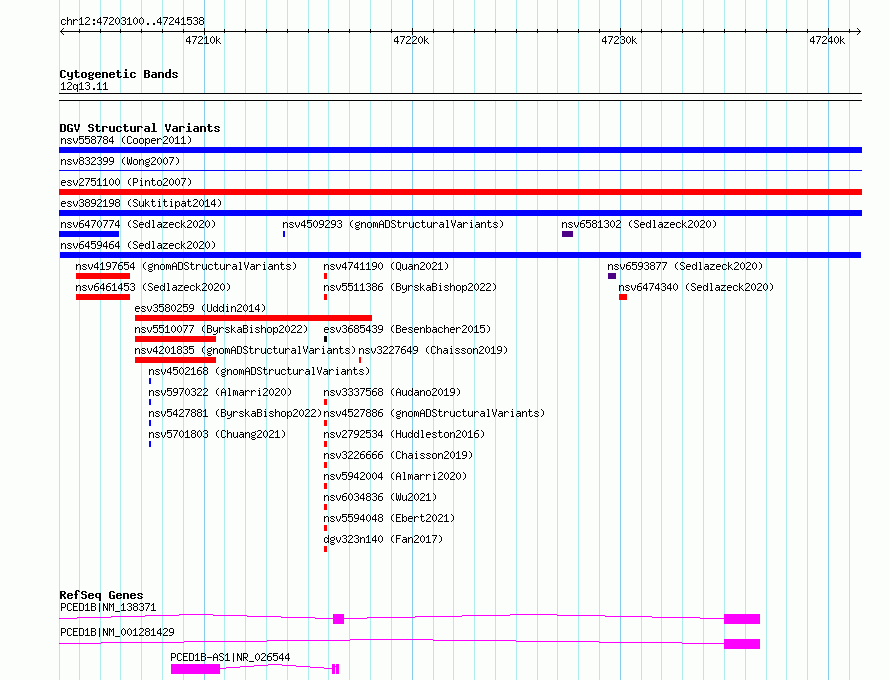Click the nsv558784 (Cooper2011) variant label
Screen dimensions: 890x680
click(x=126, y=140)
